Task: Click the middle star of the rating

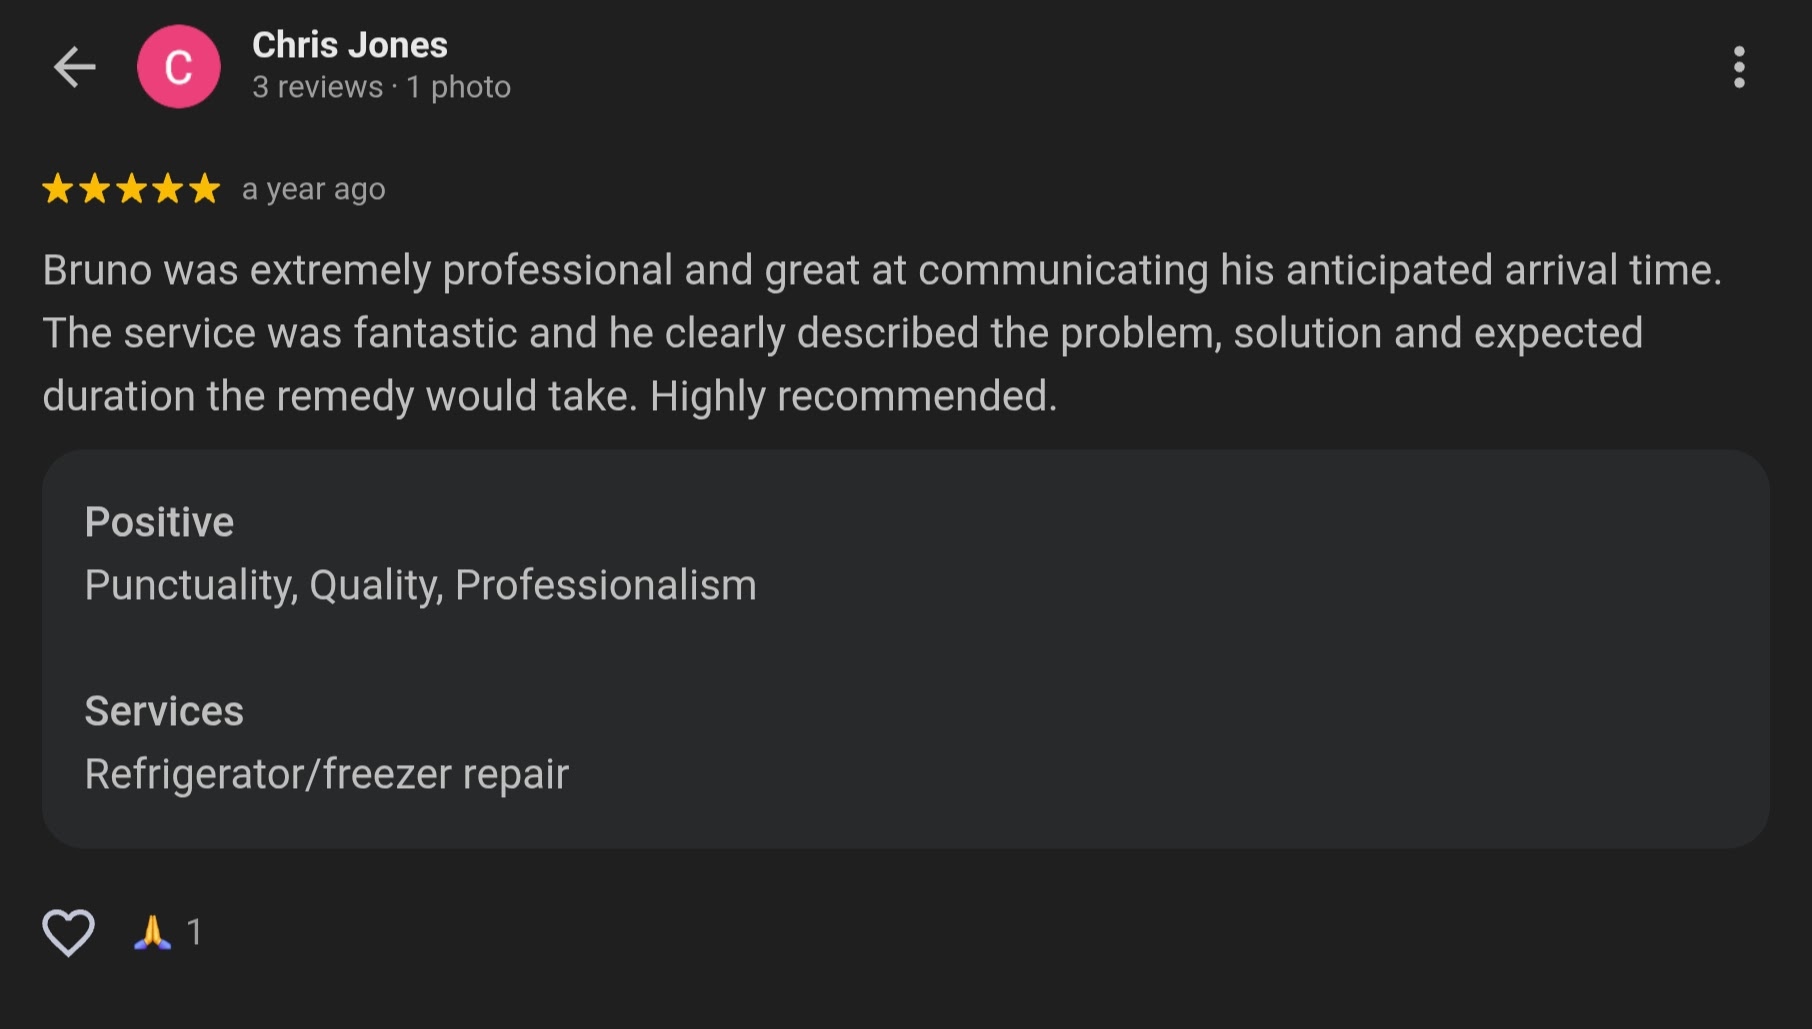Action: click(x=131, y=189)
